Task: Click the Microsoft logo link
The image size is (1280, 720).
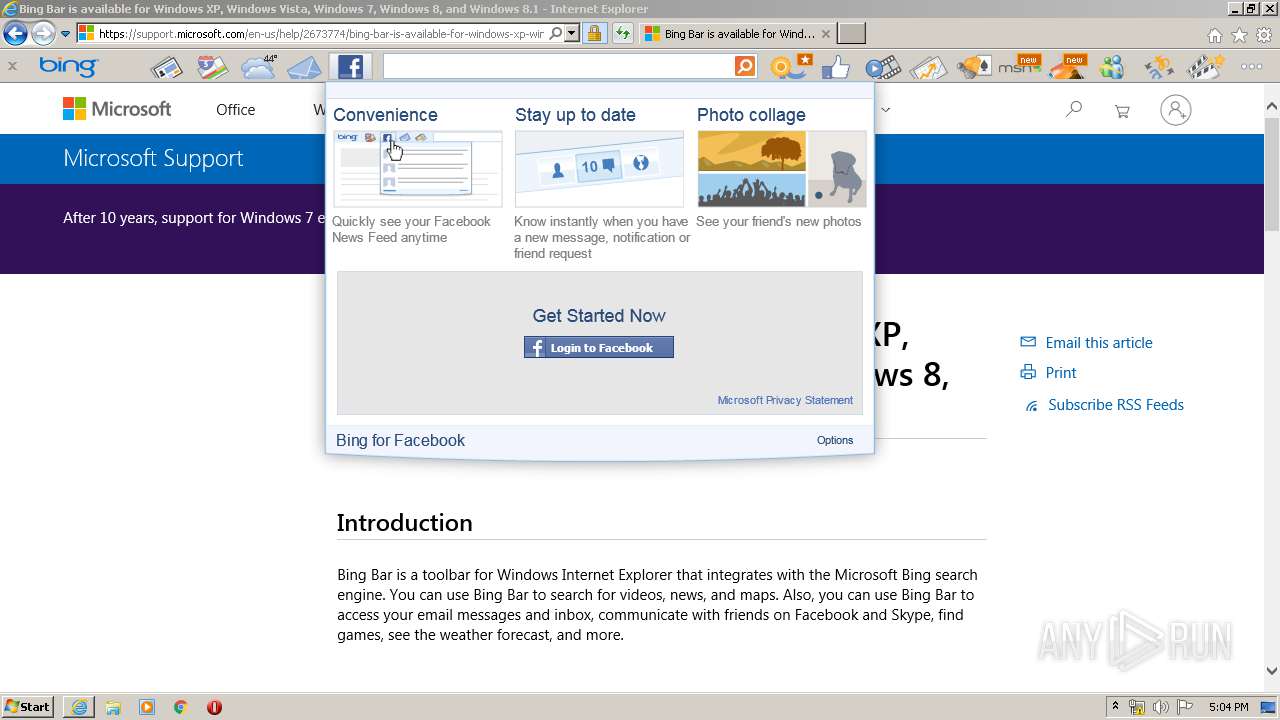Action: point(117,109)
